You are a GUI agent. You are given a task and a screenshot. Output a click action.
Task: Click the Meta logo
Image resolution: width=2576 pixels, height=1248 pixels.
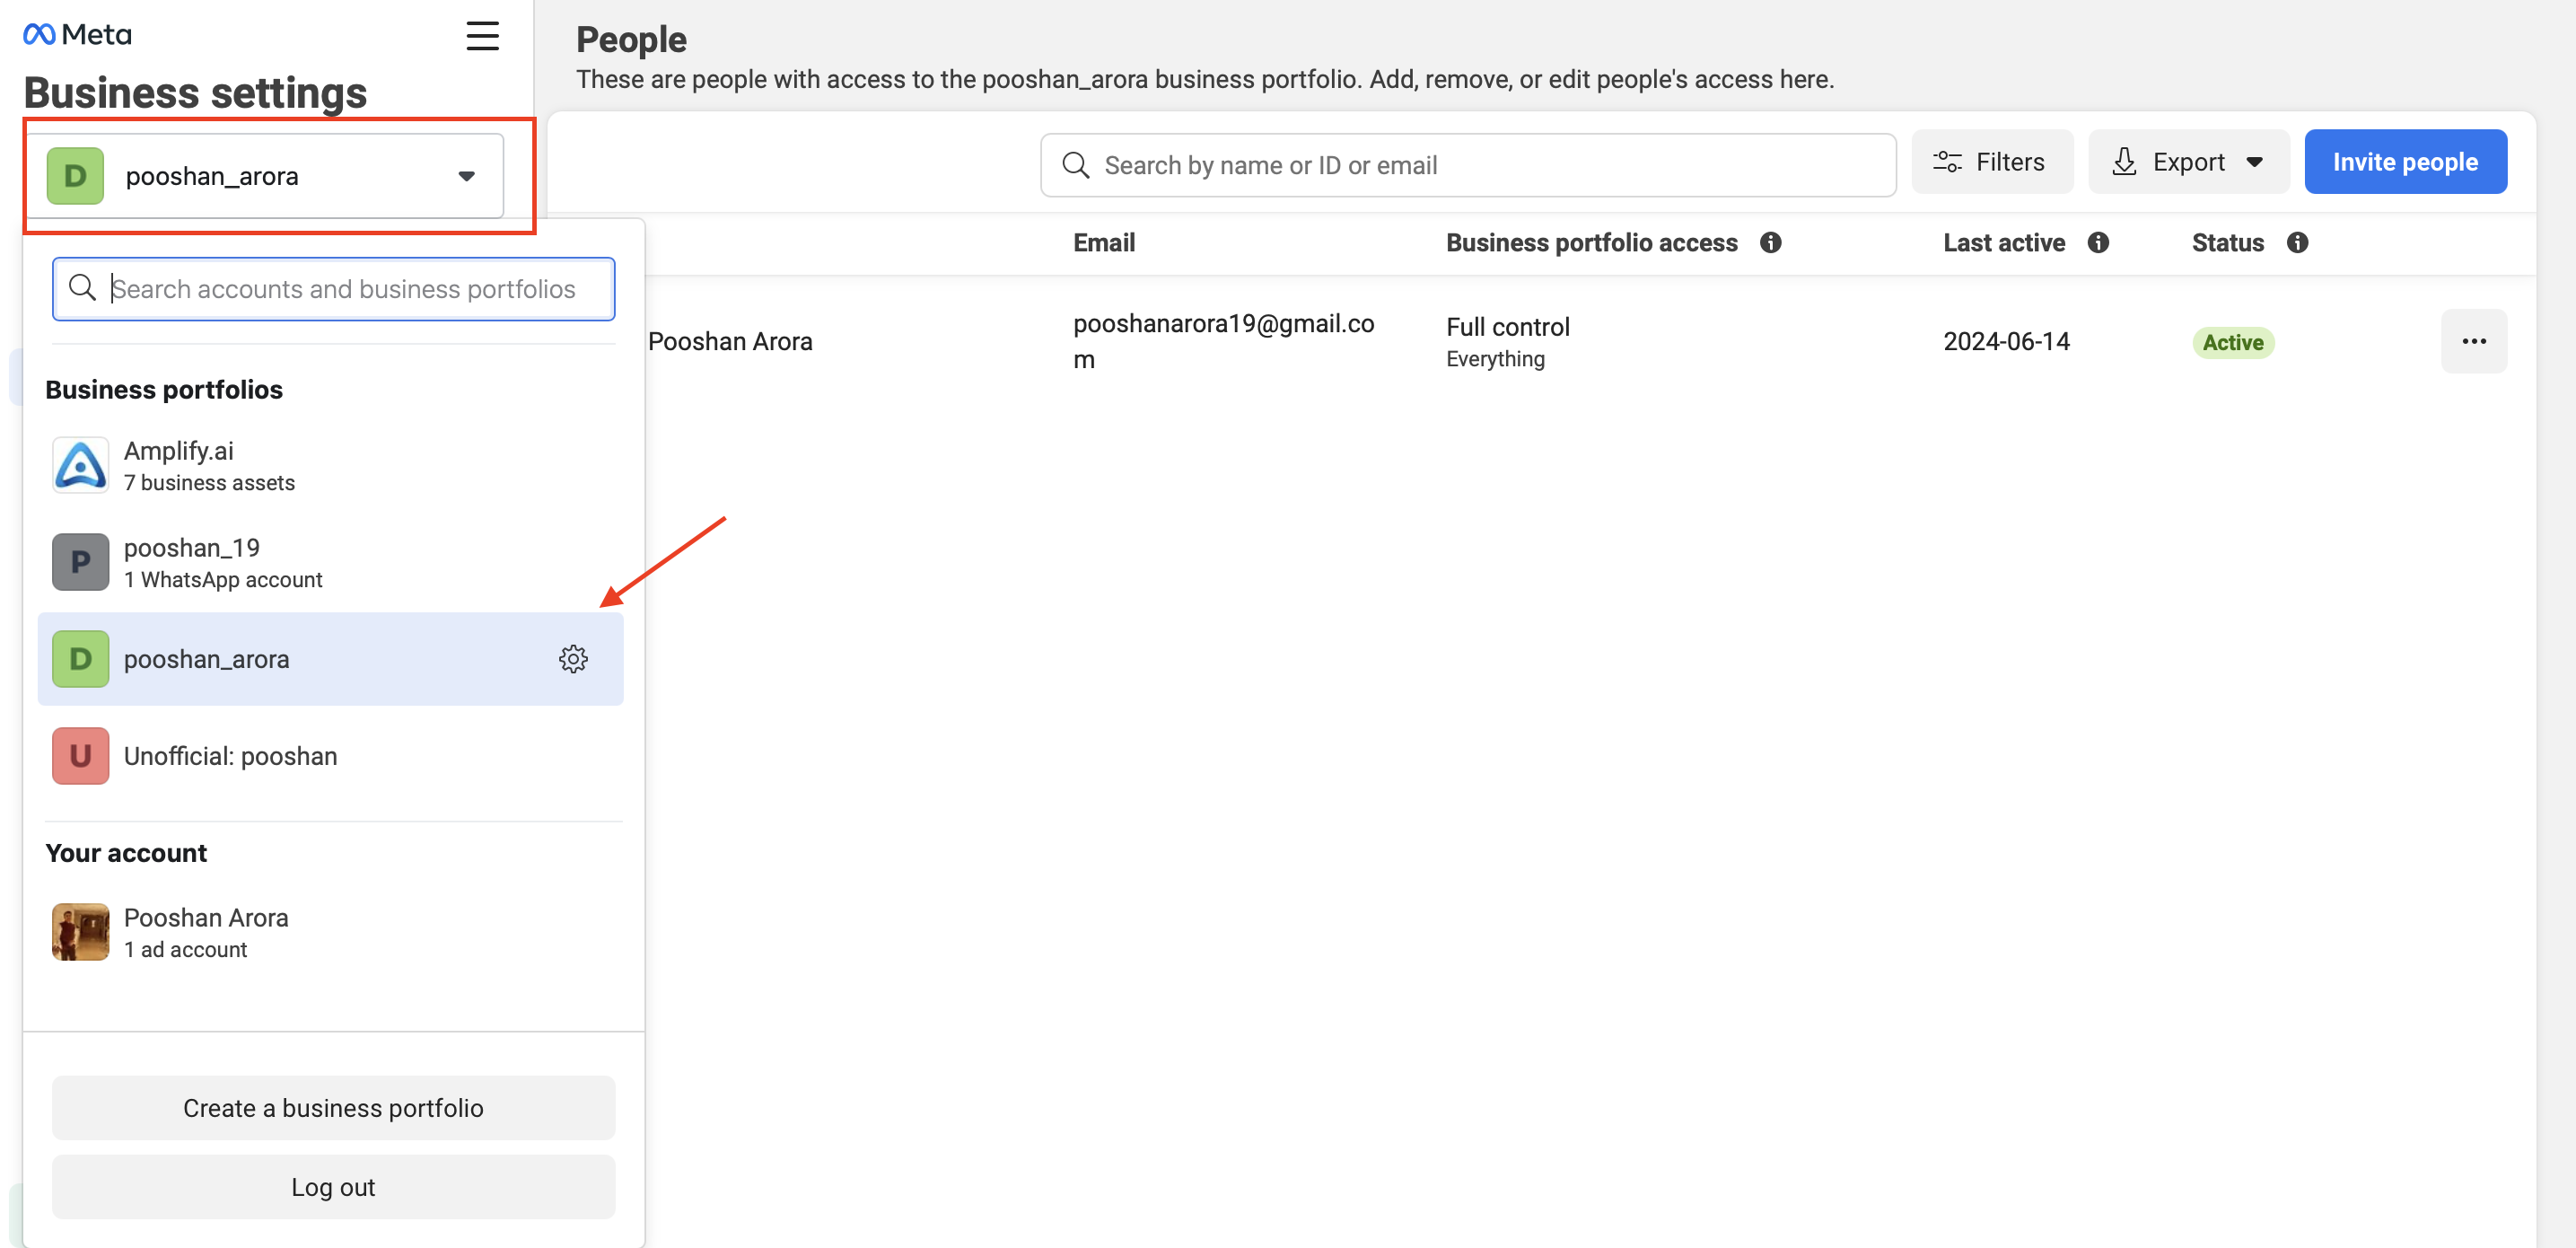coord(77,34)
